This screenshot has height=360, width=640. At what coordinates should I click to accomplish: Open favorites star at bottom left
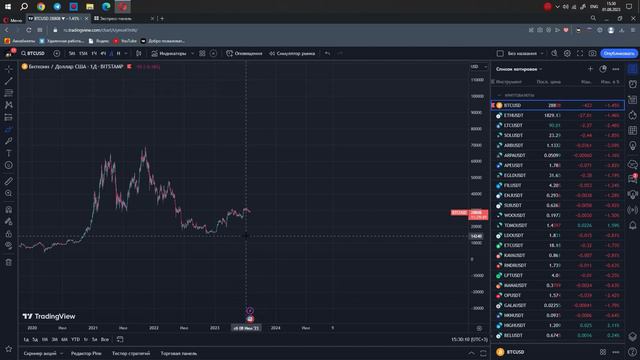pos(9,349)
